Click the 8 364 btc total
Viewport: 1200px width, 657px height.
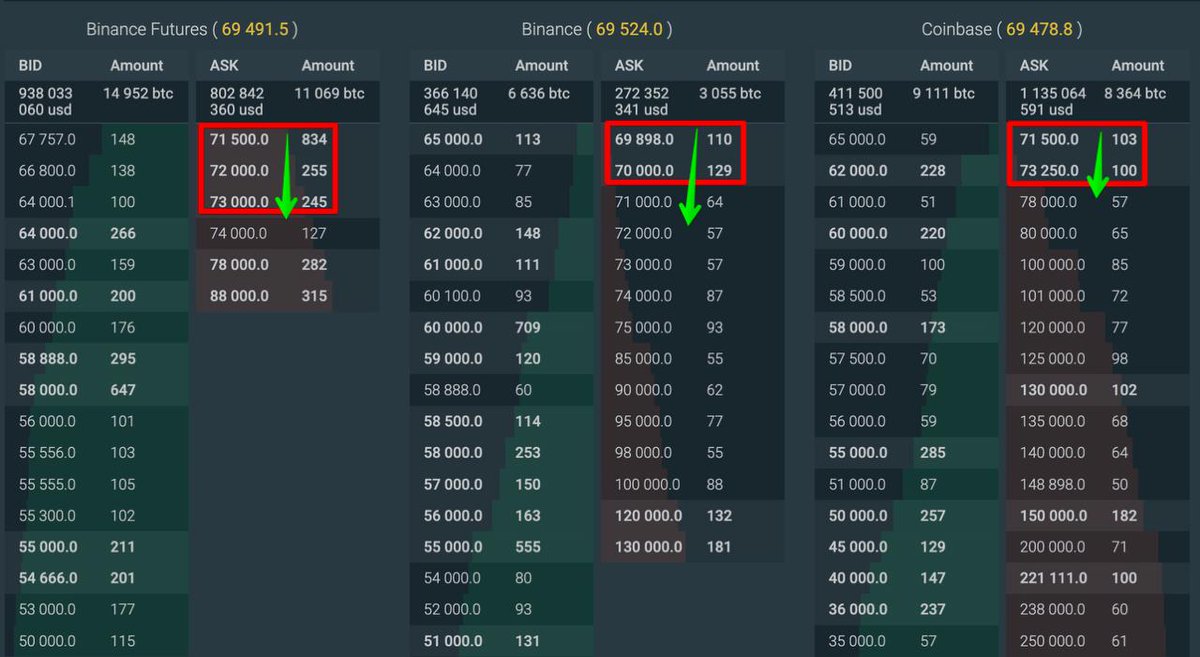(1135, 93)
